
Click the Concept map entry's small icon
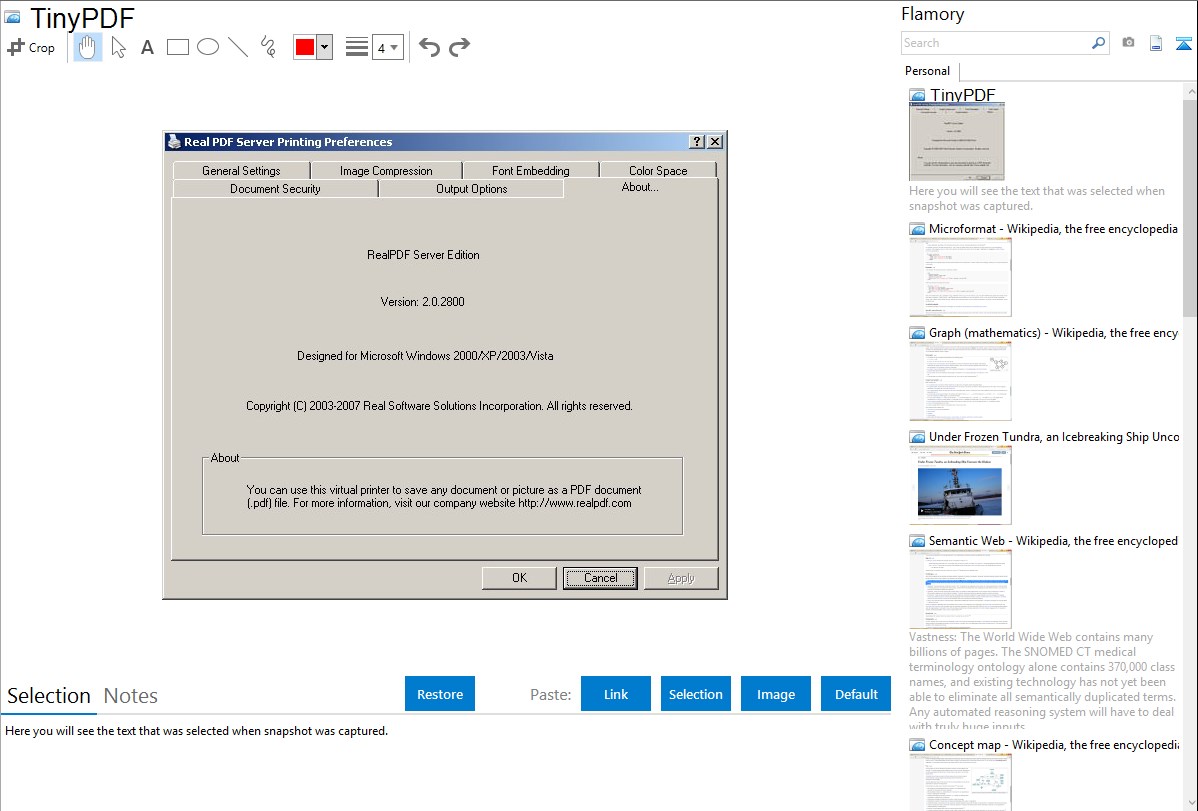click(x=917, y=745)
